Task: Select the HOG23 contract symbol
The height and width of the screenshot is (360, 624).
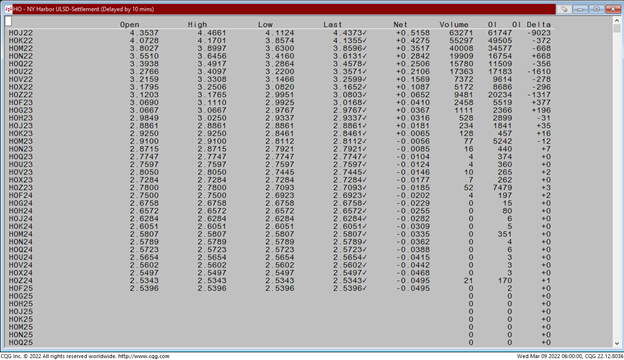Action: point(21,111)
